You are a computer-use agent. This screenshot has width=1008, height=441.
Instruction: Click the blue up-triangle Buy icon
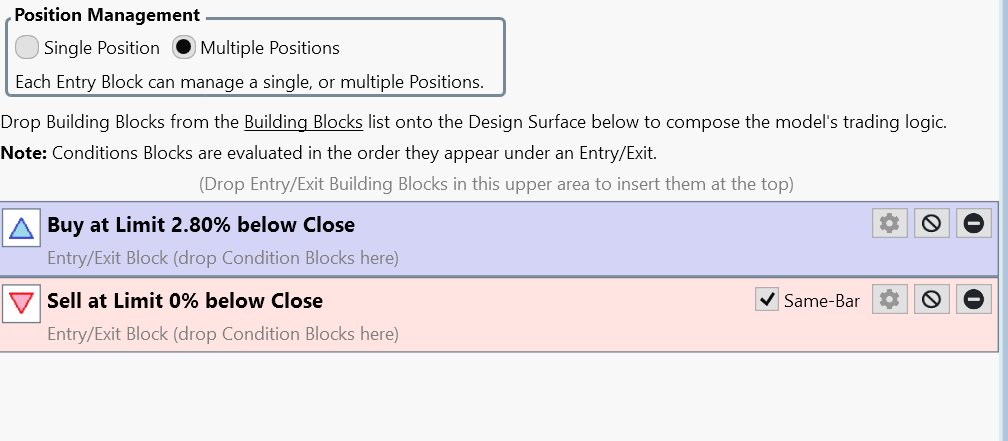[21, 228]
